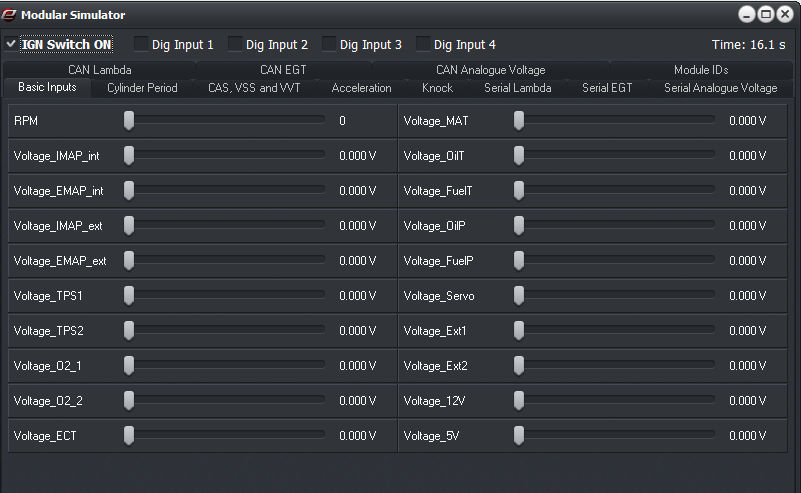
Task: Click the Voltage_Ext2 slider handle
Action: pos(519,365)
